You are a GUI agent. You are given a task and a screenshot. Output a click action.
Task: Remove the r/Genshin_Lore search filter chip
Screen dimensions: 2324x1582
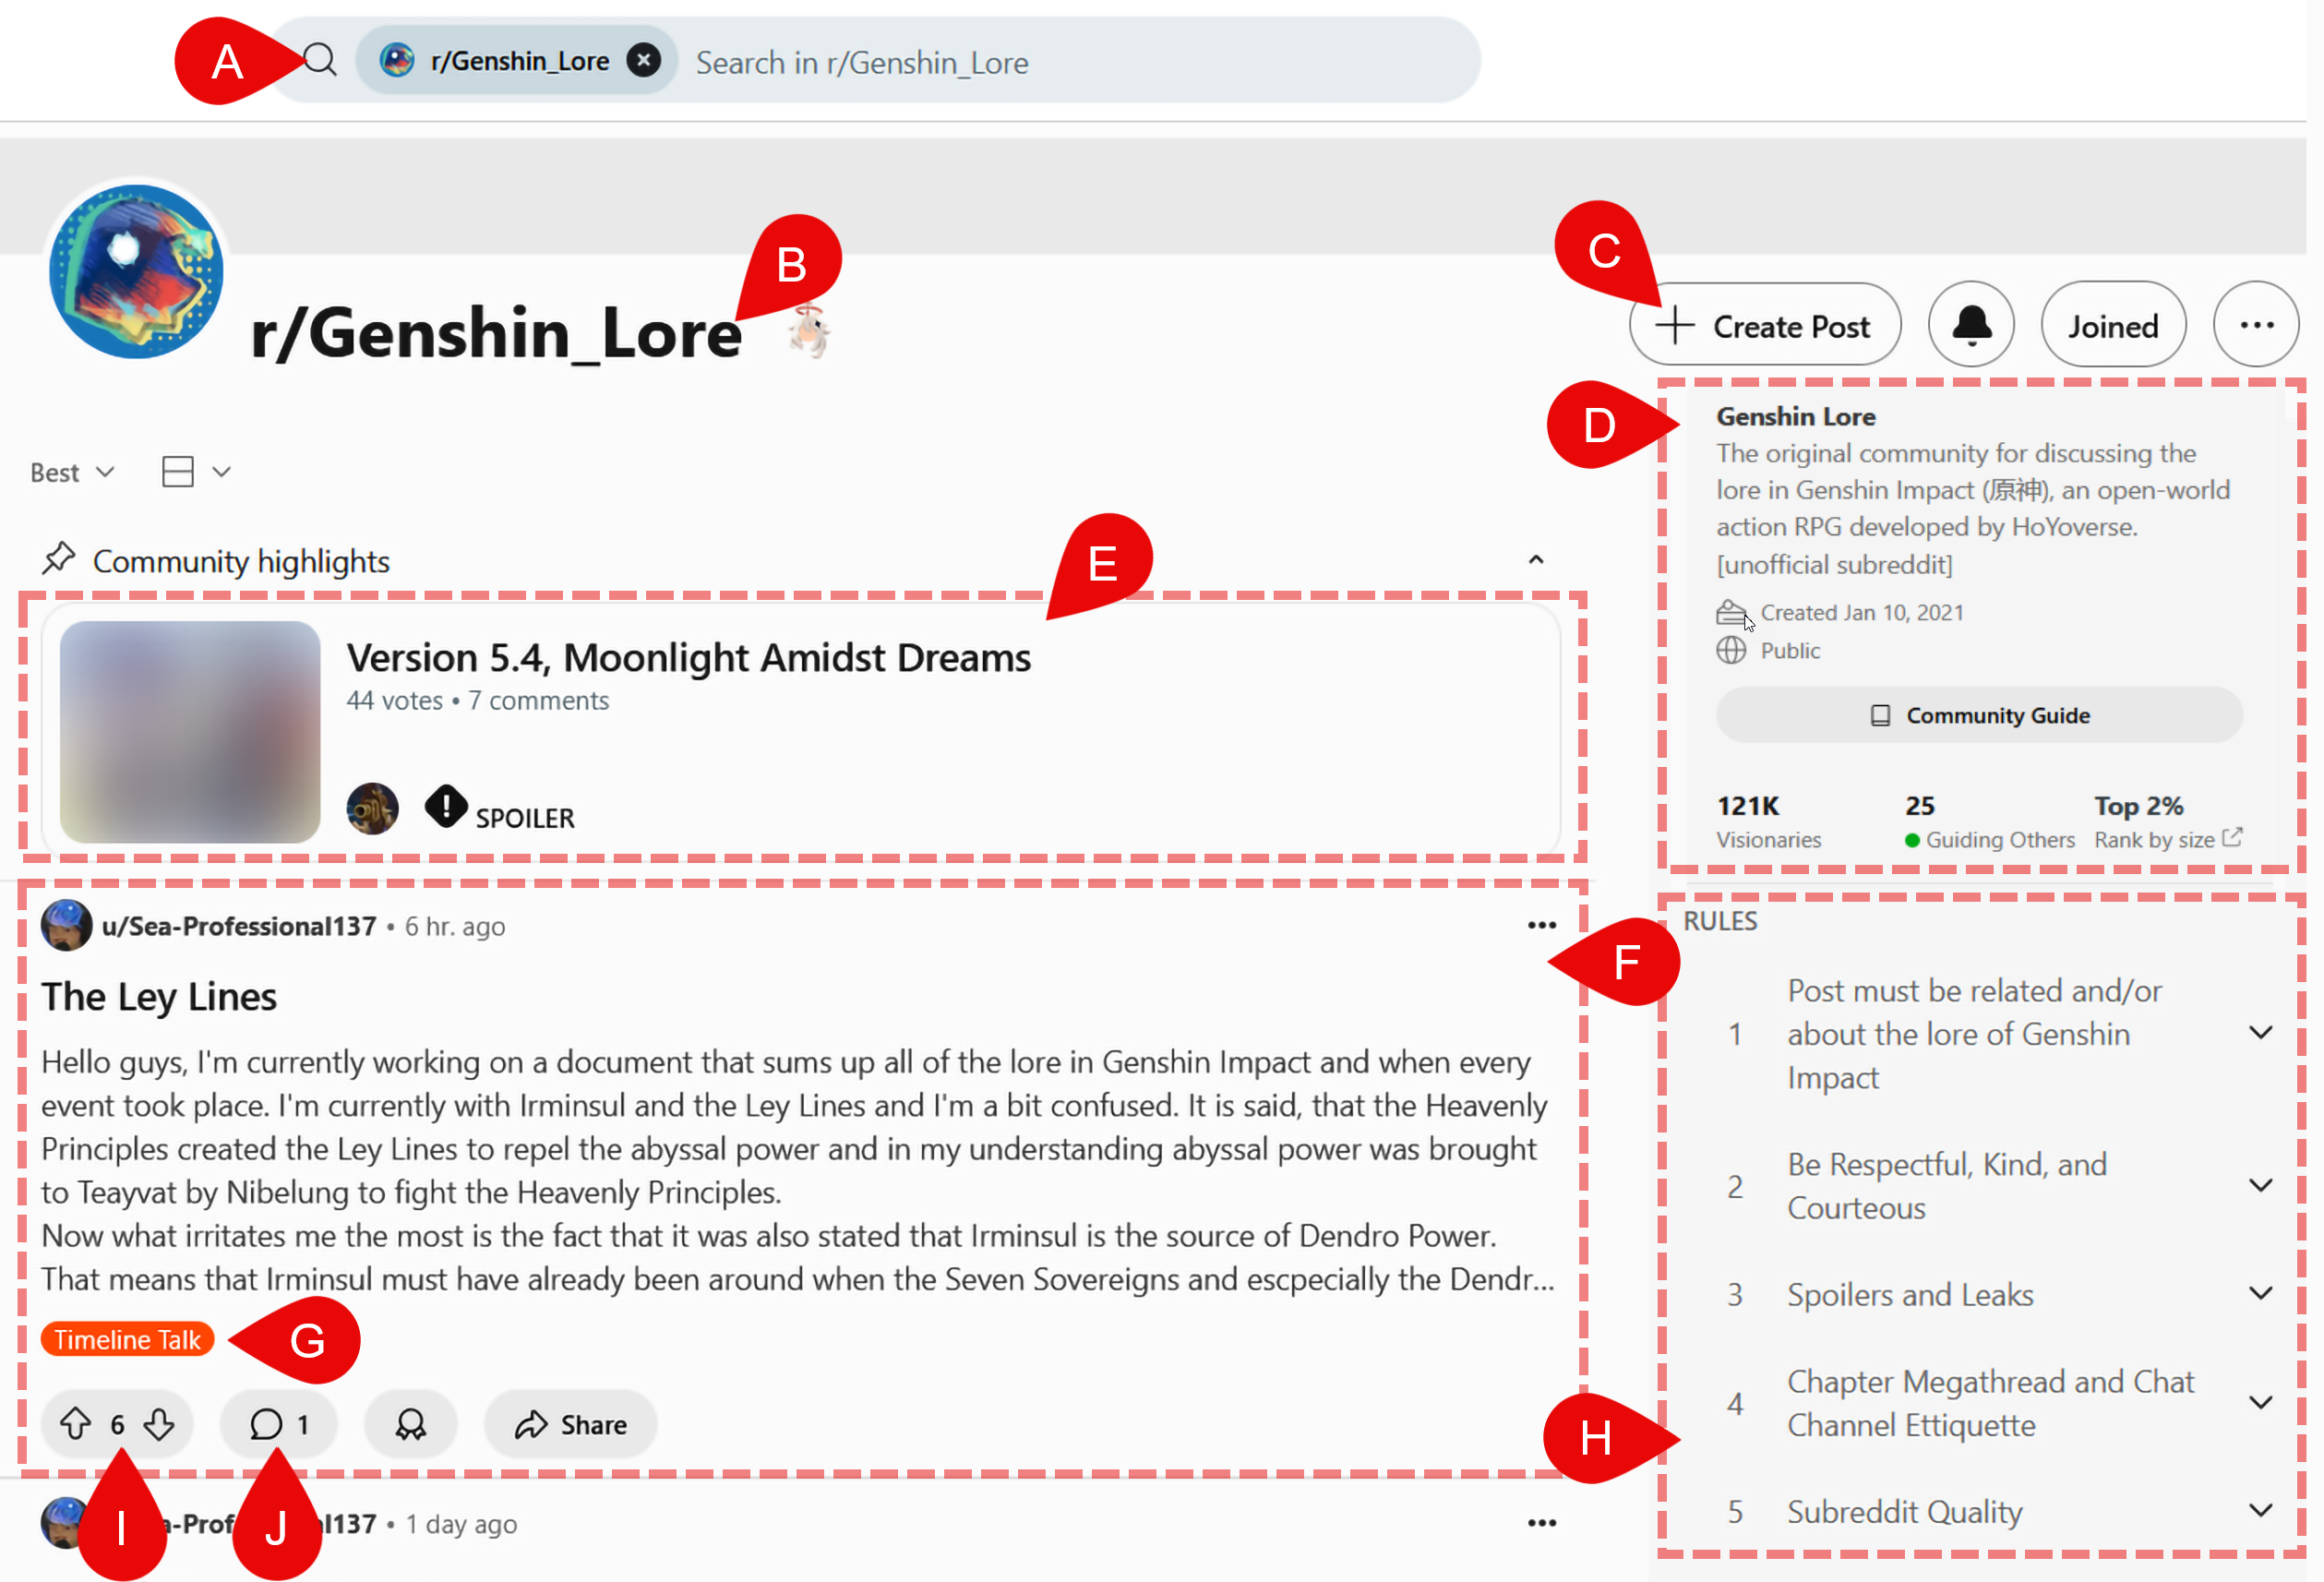644,61
